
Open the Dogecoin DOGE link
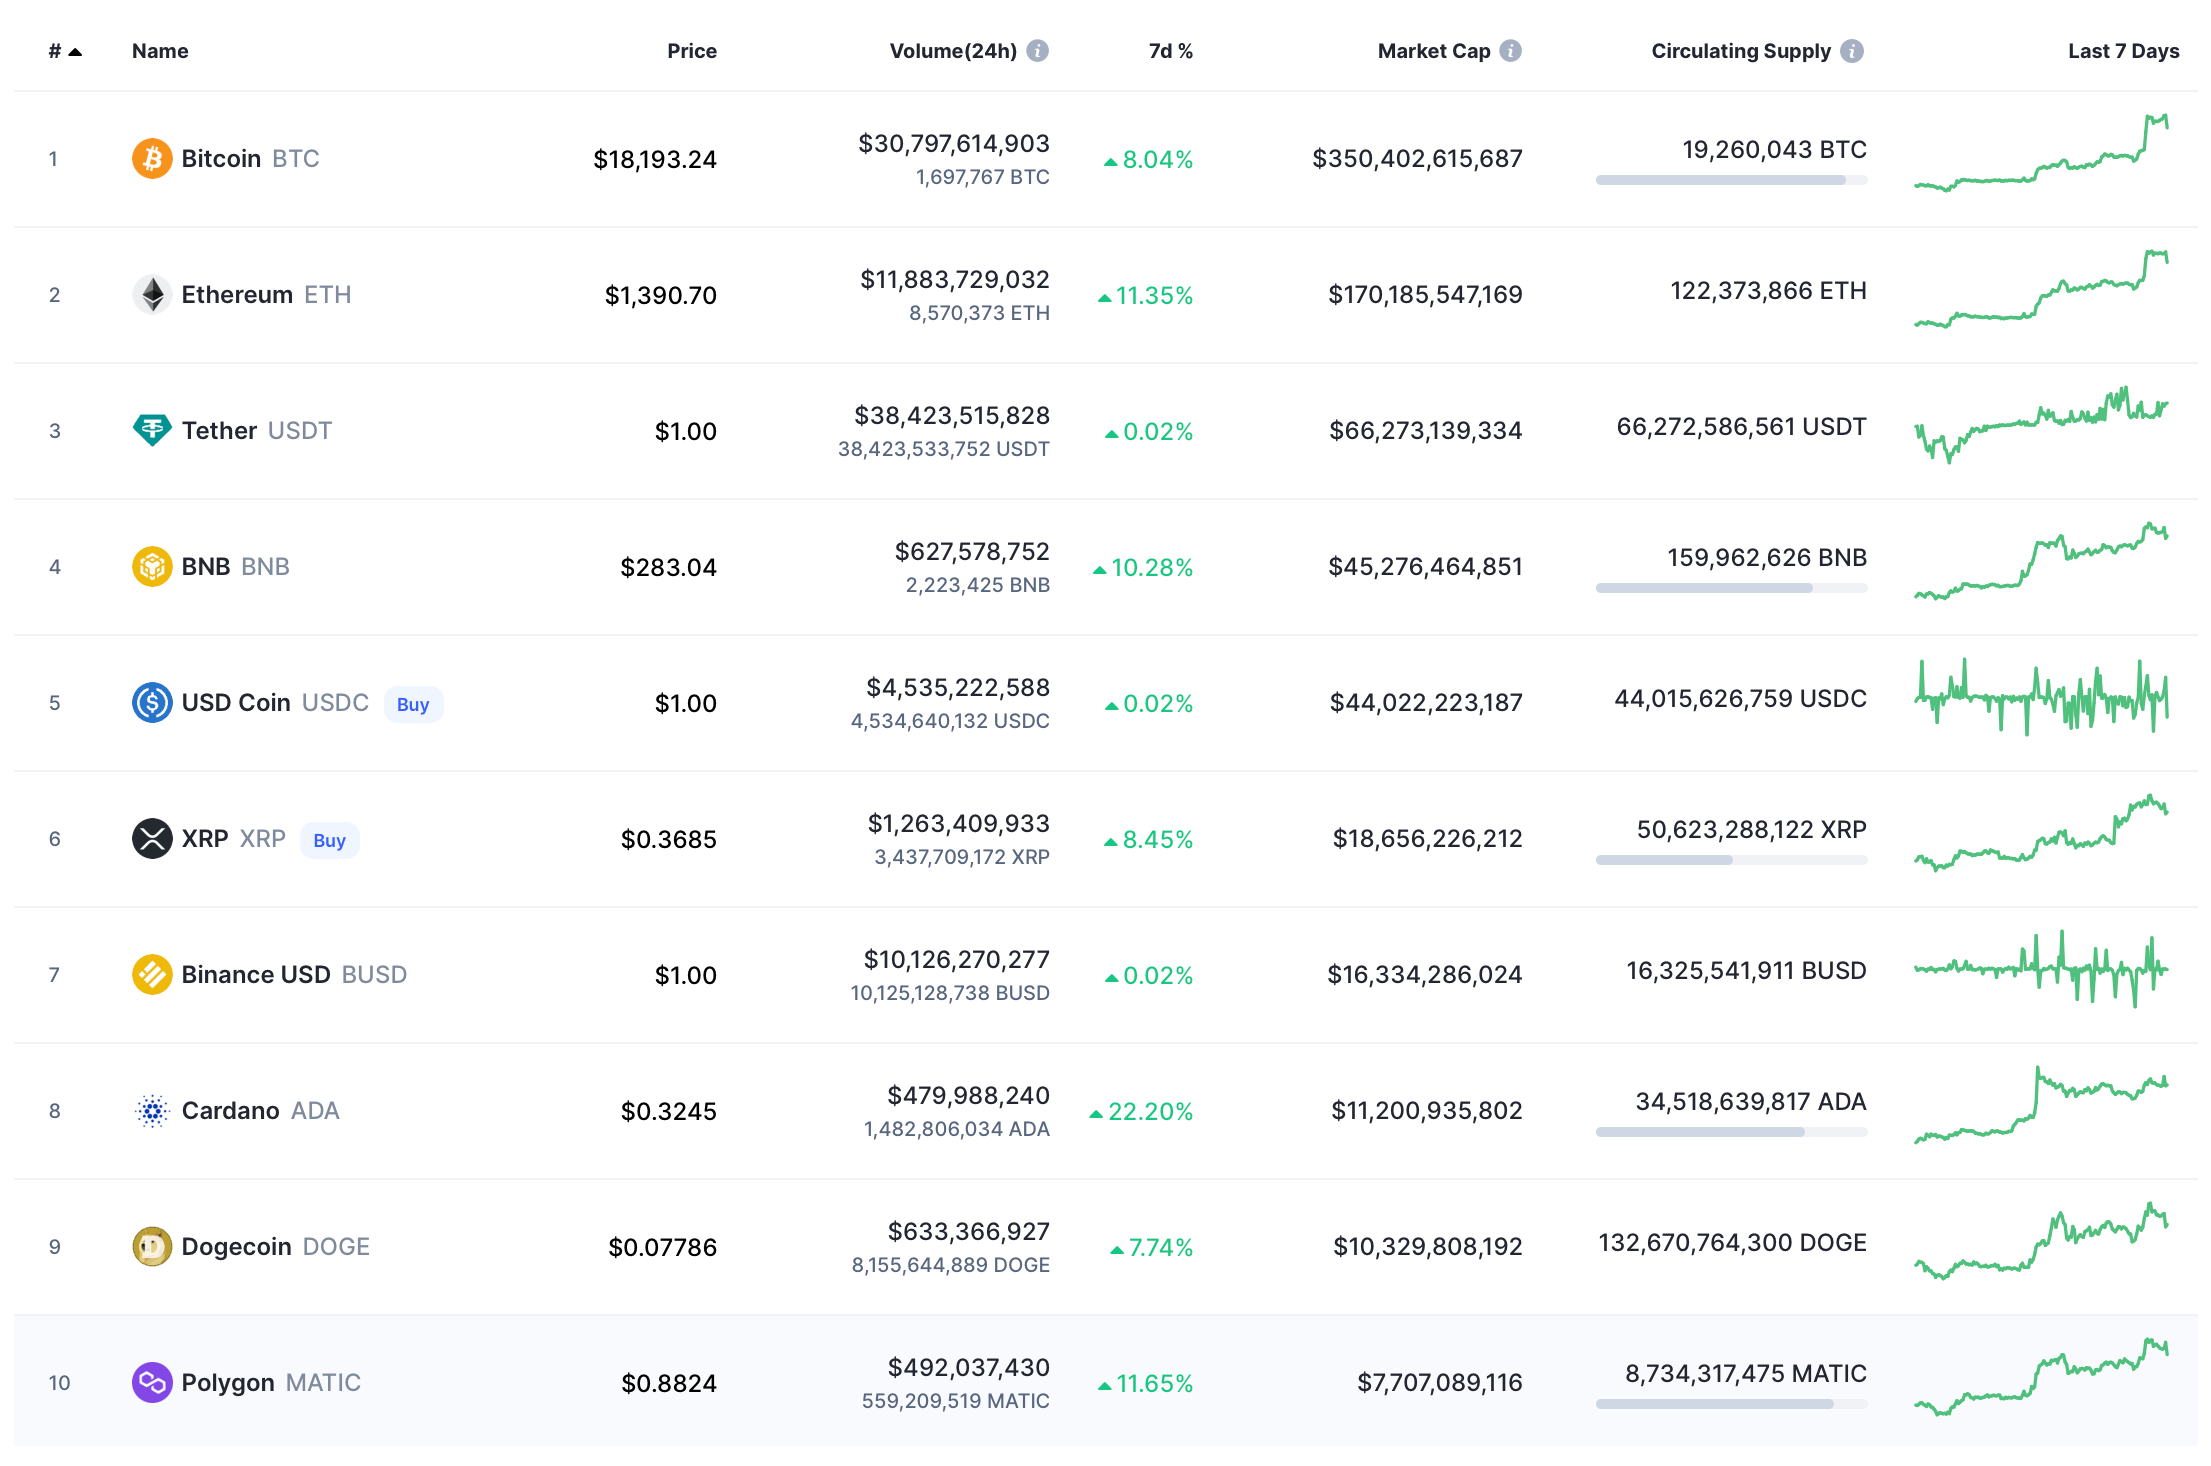(275, 1246)
